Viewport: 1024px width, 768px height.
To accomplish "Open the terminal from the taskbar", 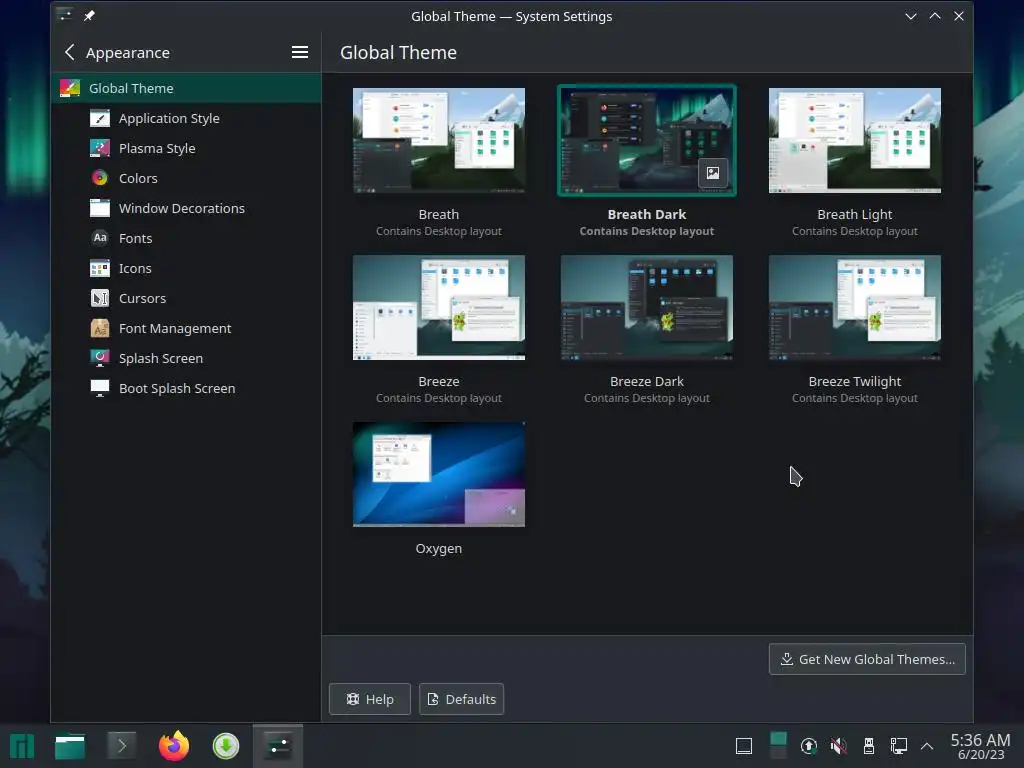I will [x=121, y=746].
